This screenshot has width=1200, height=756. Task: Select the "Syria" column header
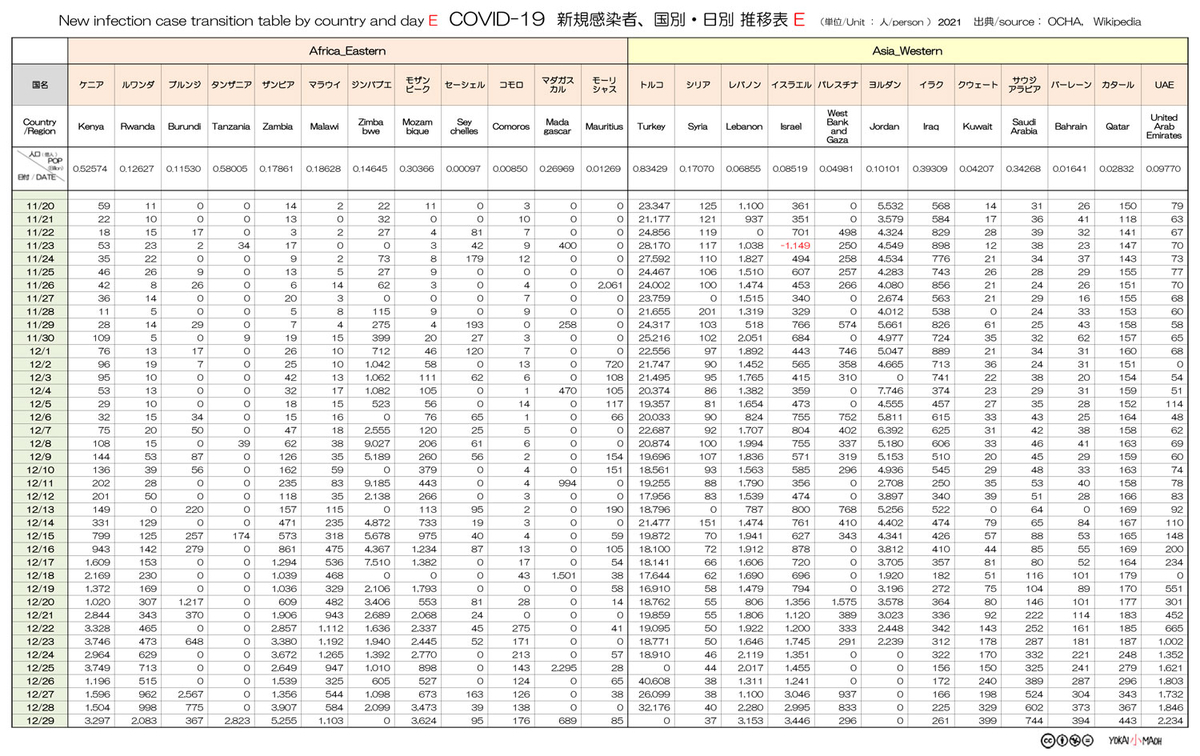click(698, 128)
